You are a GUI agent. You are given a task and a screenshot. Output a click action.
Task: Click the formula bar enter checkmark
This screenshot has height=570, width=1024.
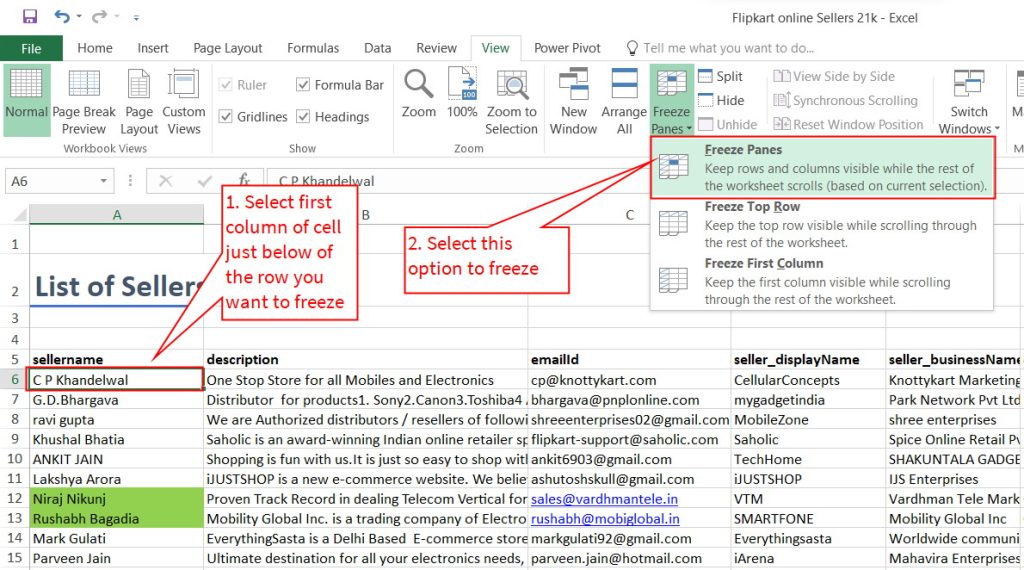(x=204, y=181)
